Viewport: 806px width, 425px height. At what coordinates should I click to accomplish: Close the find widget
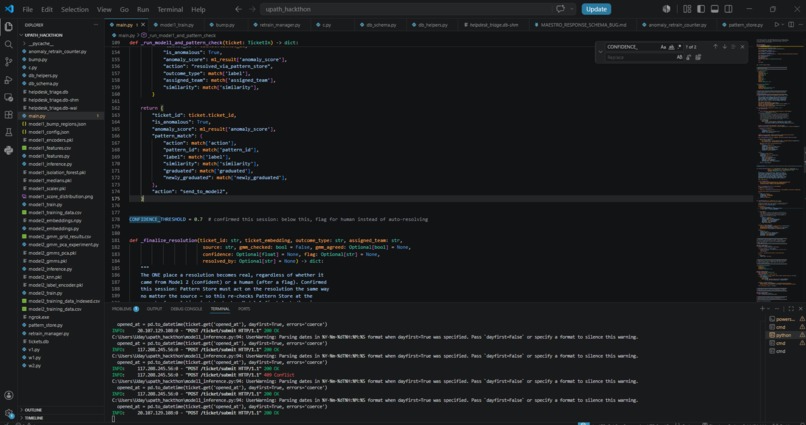click(742, 47)
